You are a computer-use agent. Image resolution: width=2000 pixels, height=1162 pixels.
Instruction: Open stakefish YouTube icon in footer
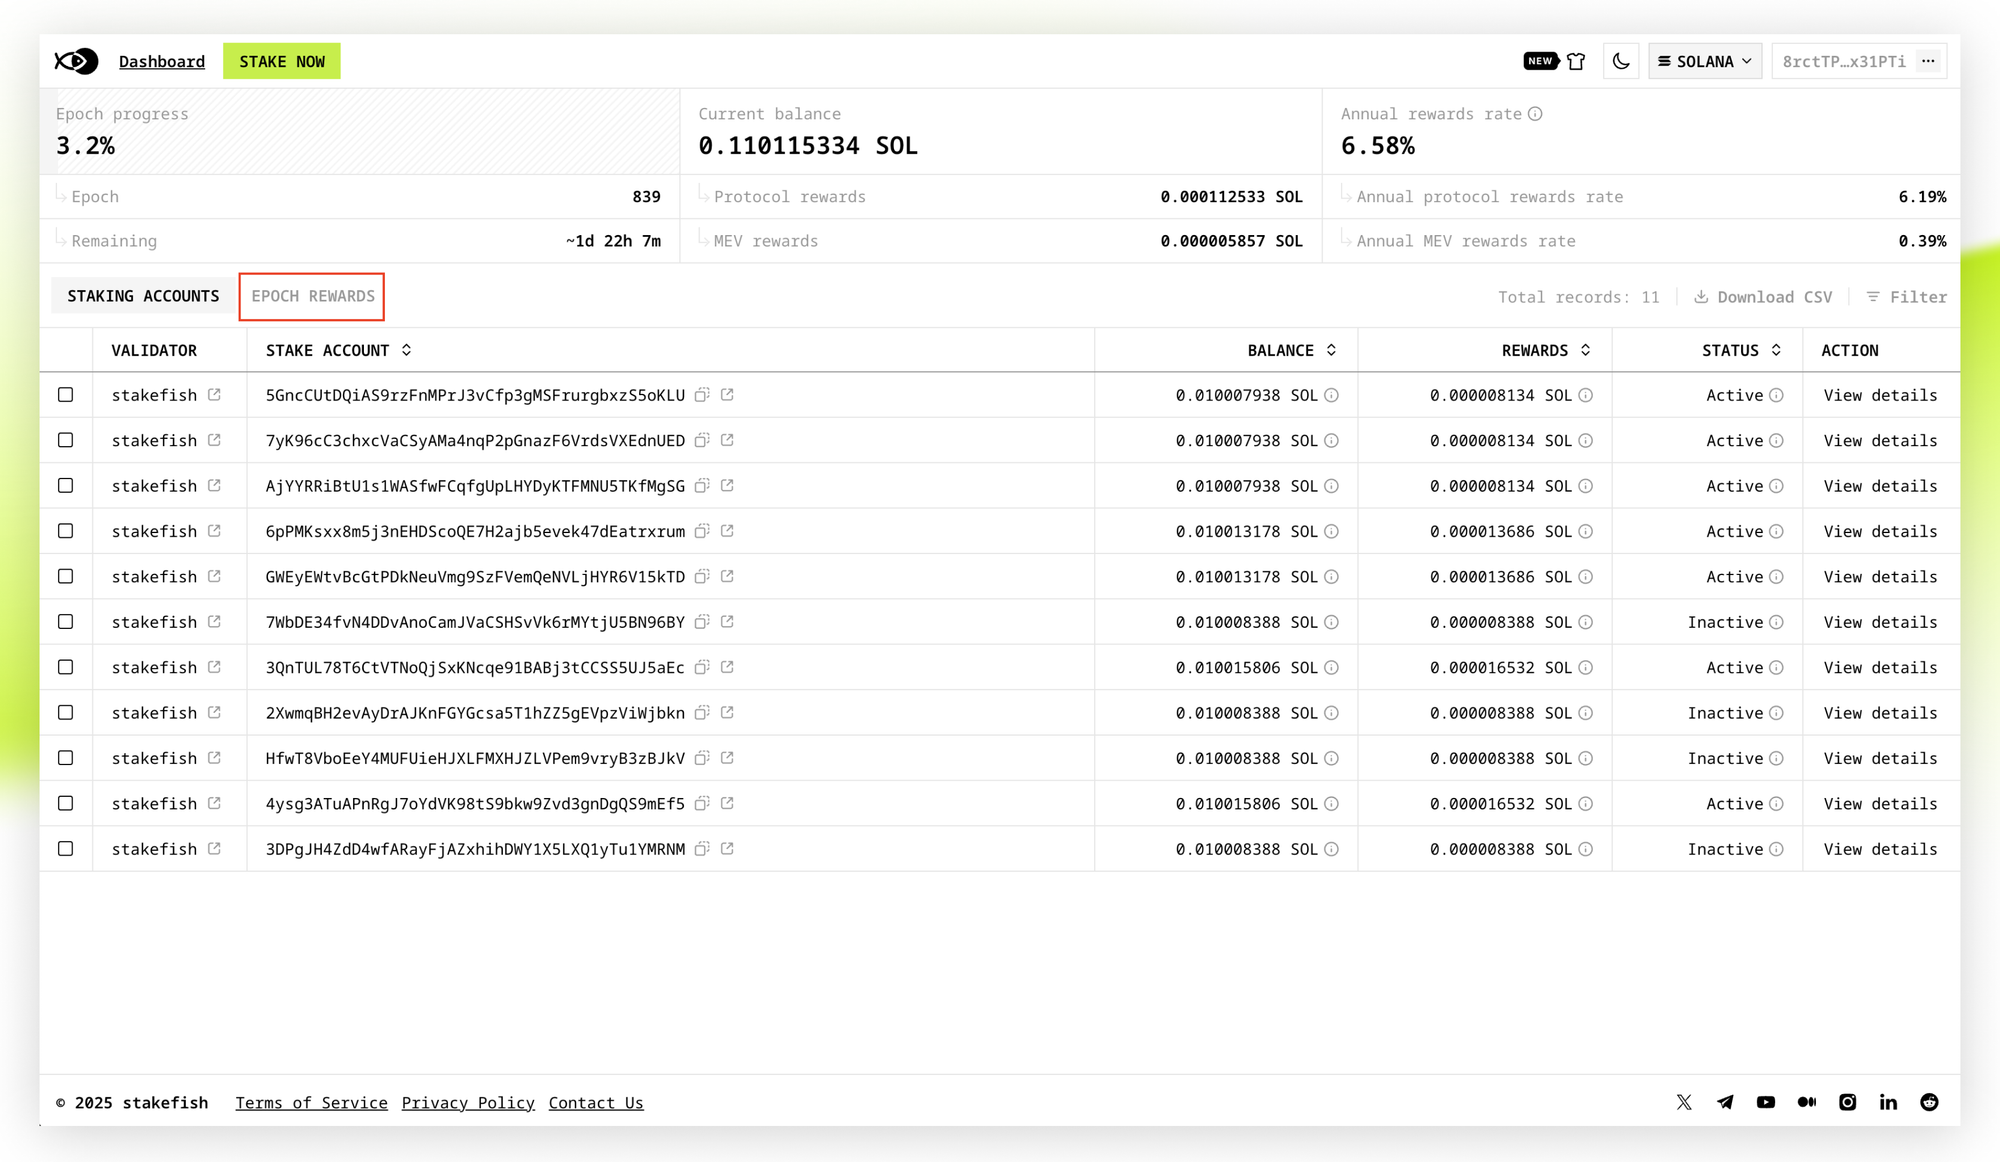[x=1766, y=1102]
